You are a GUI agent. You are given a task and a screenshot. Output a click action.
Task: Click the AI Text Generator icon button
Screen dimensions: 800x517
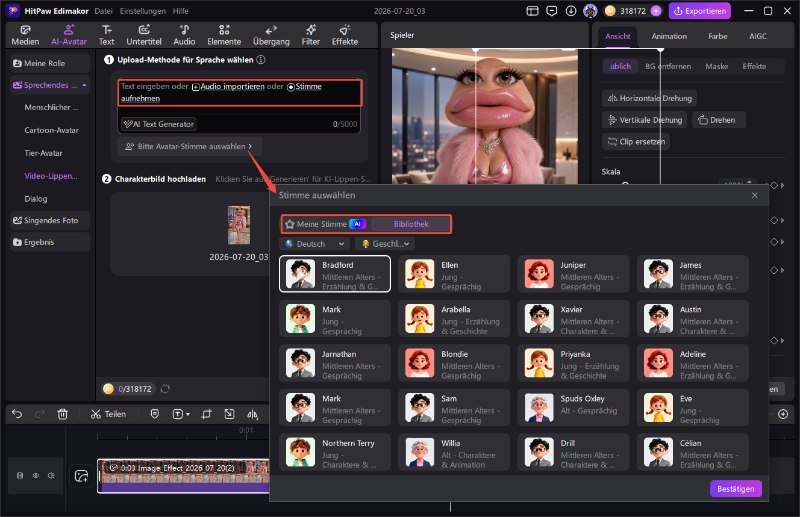(x=159, y=124)
